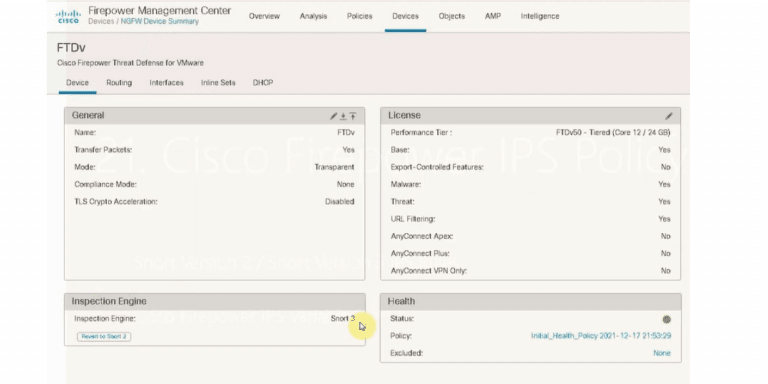Open the Overview menu
The width and height of the screenshot is (768, 384).
click(264, 16)
